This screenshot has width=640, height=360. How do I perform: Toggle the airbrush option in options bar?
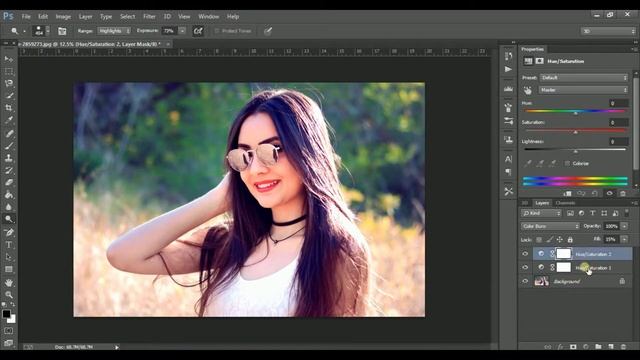(198, 31)
